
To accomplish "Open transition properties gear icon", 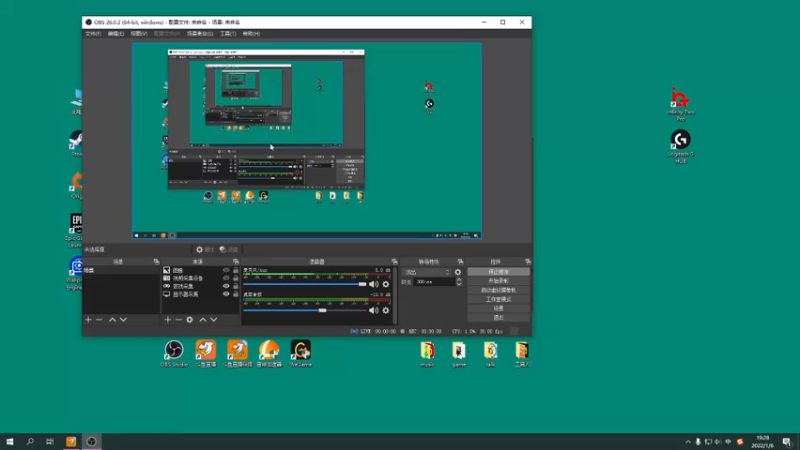I will click(458, 272).
